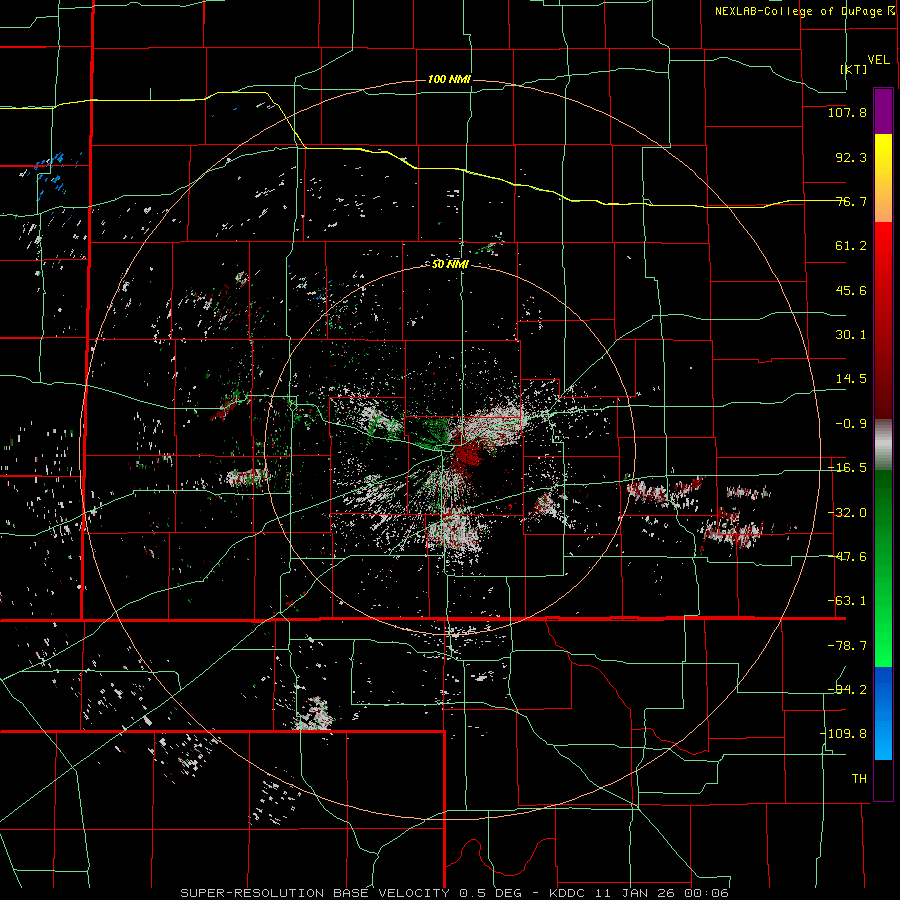Click the green segment of the velocity color bar
Image resolution: width=900 pixels, height=900 pixels.
tap(883, 568)
